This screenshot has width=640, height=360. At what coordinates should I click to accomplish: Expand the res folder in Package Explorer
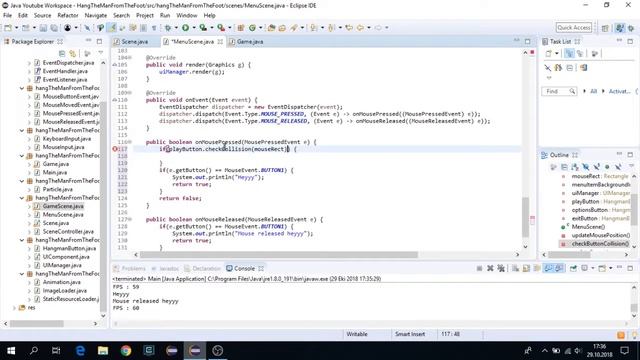point(14,308)
